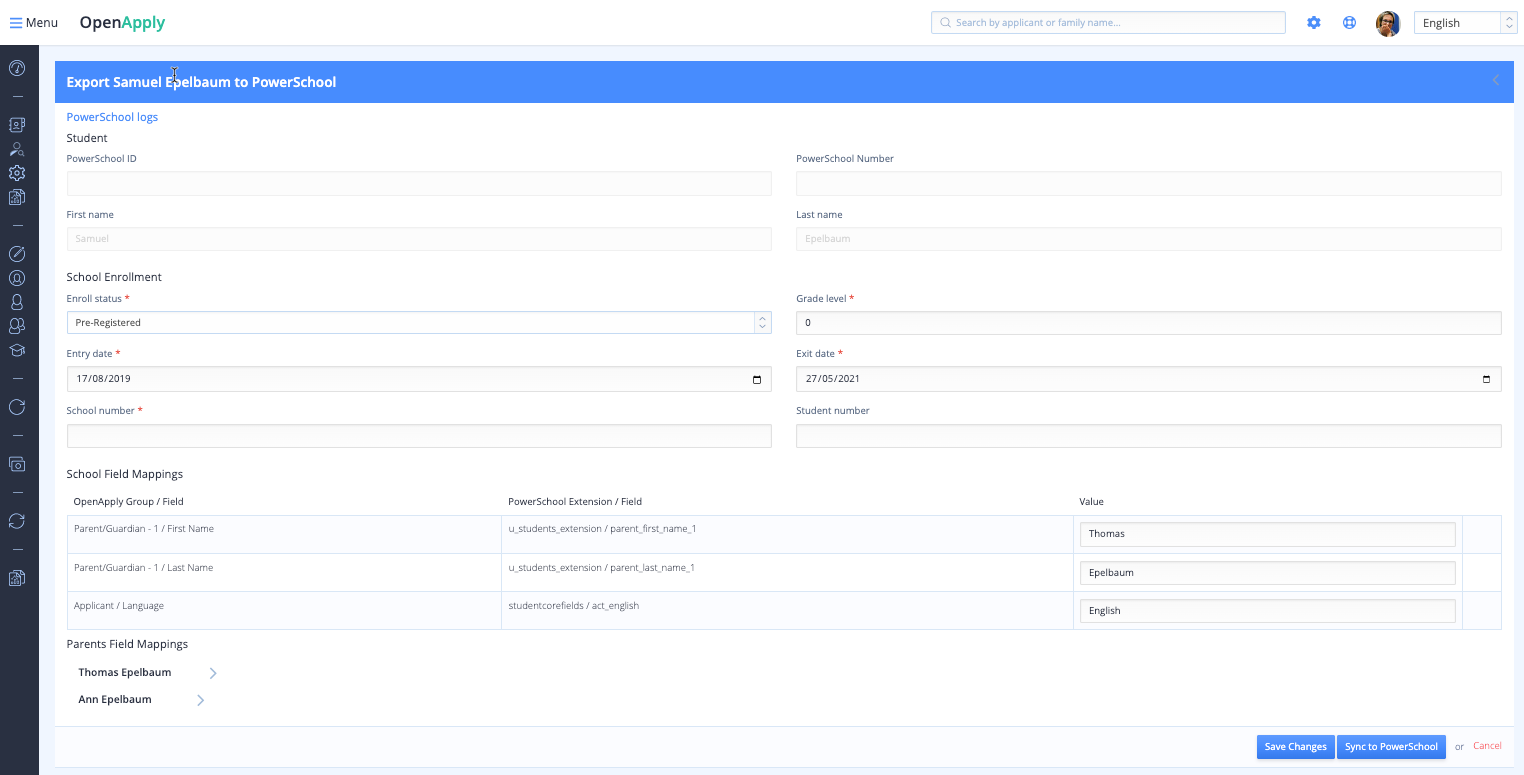This screenshot has height=775, width=1524.
Task: Open the two-arrow sync sidebar icon
Action: (17, 521)
